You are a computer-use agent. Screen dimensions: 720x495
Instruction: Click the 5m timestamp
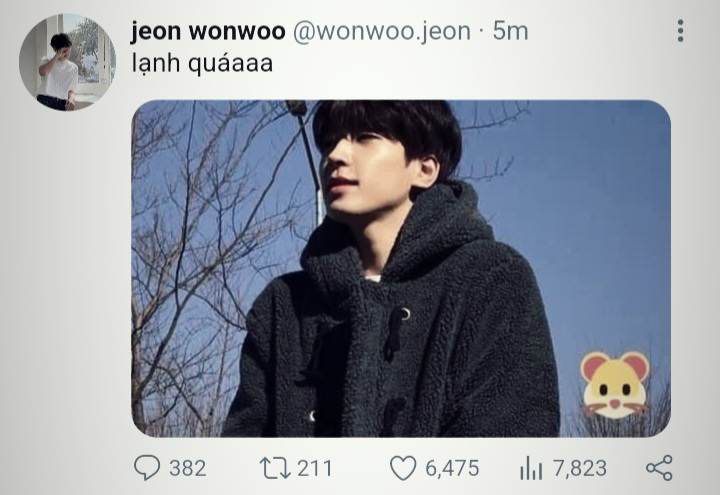pyautogui.click(x=511, y=31)
